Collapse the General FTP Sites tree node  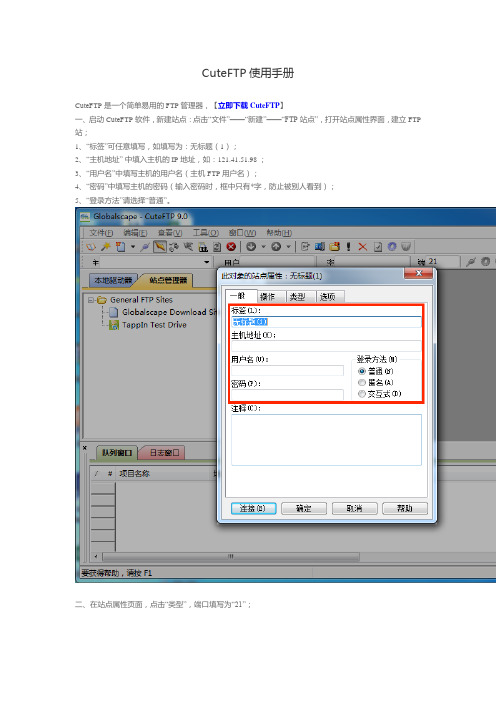click(x=91, y=300)
